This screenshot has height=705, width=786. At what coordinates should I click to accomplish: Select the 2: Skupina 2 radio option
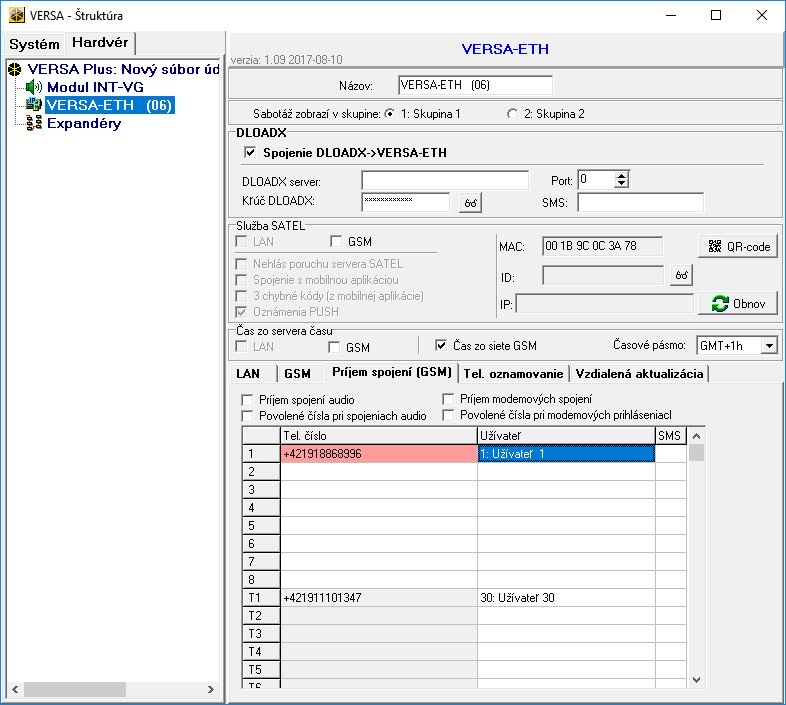coord(513,114)
